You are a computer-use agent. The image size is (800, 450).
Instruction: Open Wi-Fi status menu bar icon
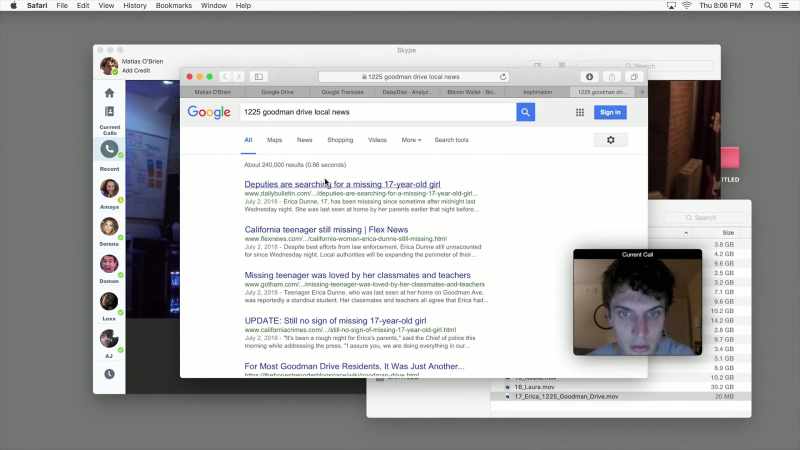tap(687, 6)
